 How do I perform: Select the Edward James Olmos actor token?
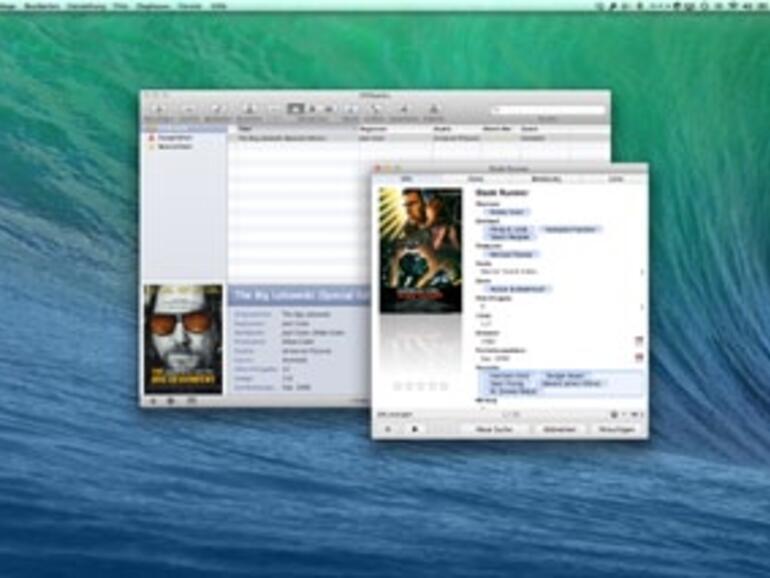(572, 384)
